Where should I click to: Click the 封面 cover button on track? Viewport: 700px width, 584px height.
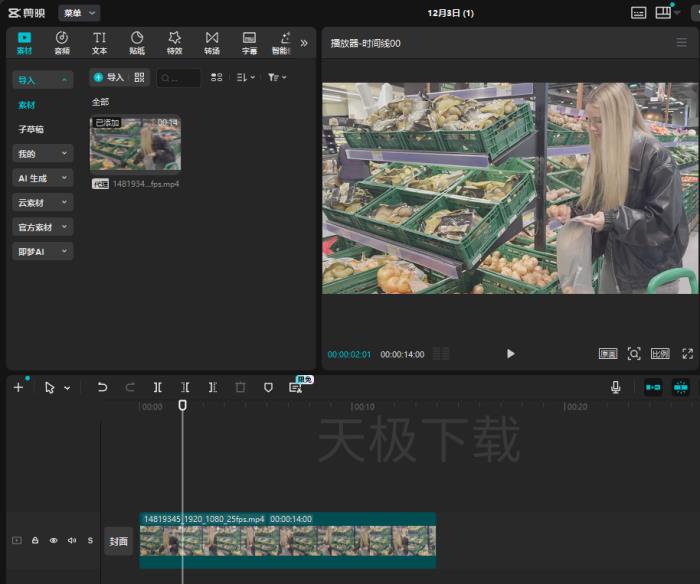(x=118, y=541)
